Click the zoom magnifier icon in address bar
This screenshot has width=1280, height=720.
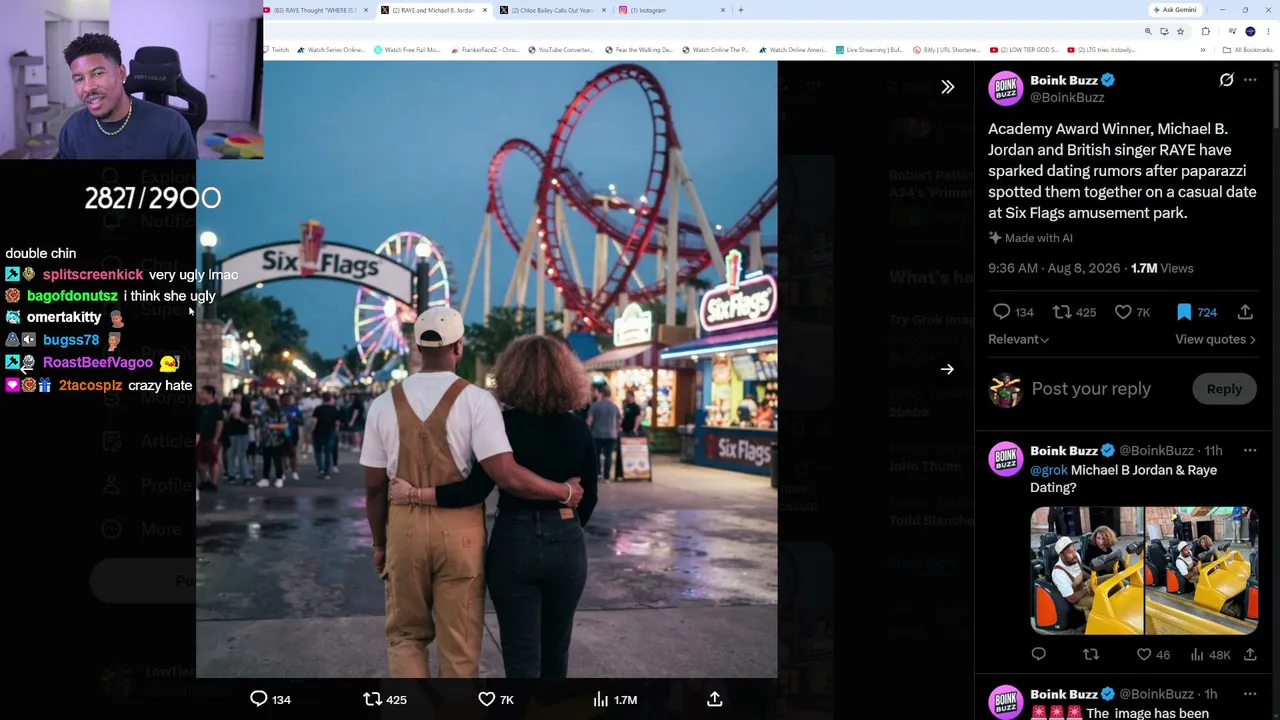tap(1148, 31)
